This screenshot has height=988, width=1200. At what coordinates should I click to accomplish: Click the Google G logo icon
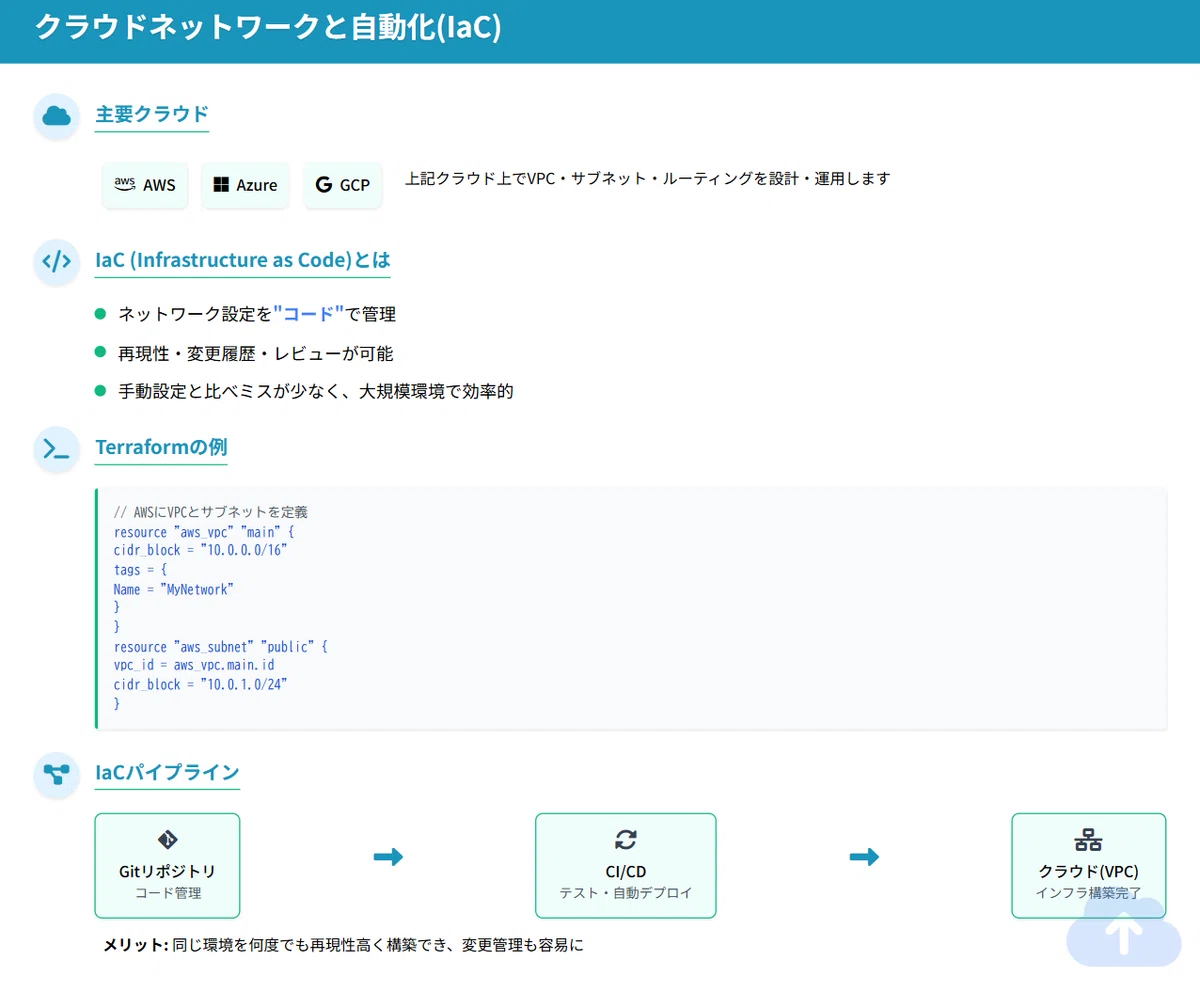click(324, 185)
